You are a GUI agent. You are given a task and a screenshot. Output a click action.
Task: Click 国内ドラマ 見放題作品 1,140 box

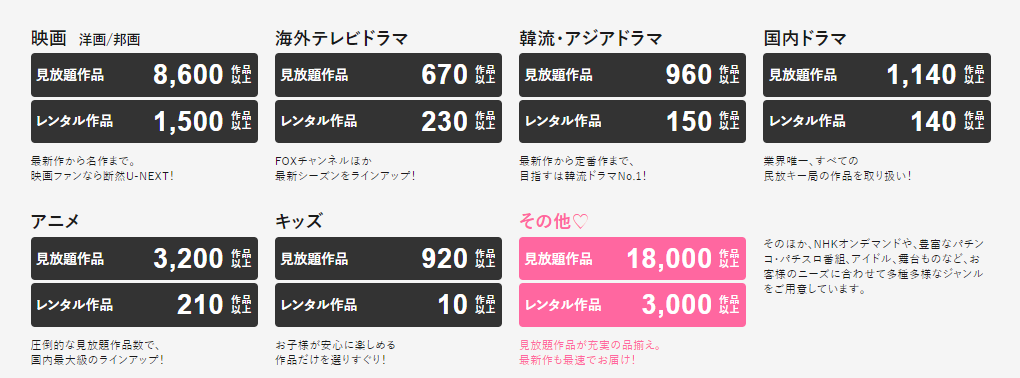point(877,75)
